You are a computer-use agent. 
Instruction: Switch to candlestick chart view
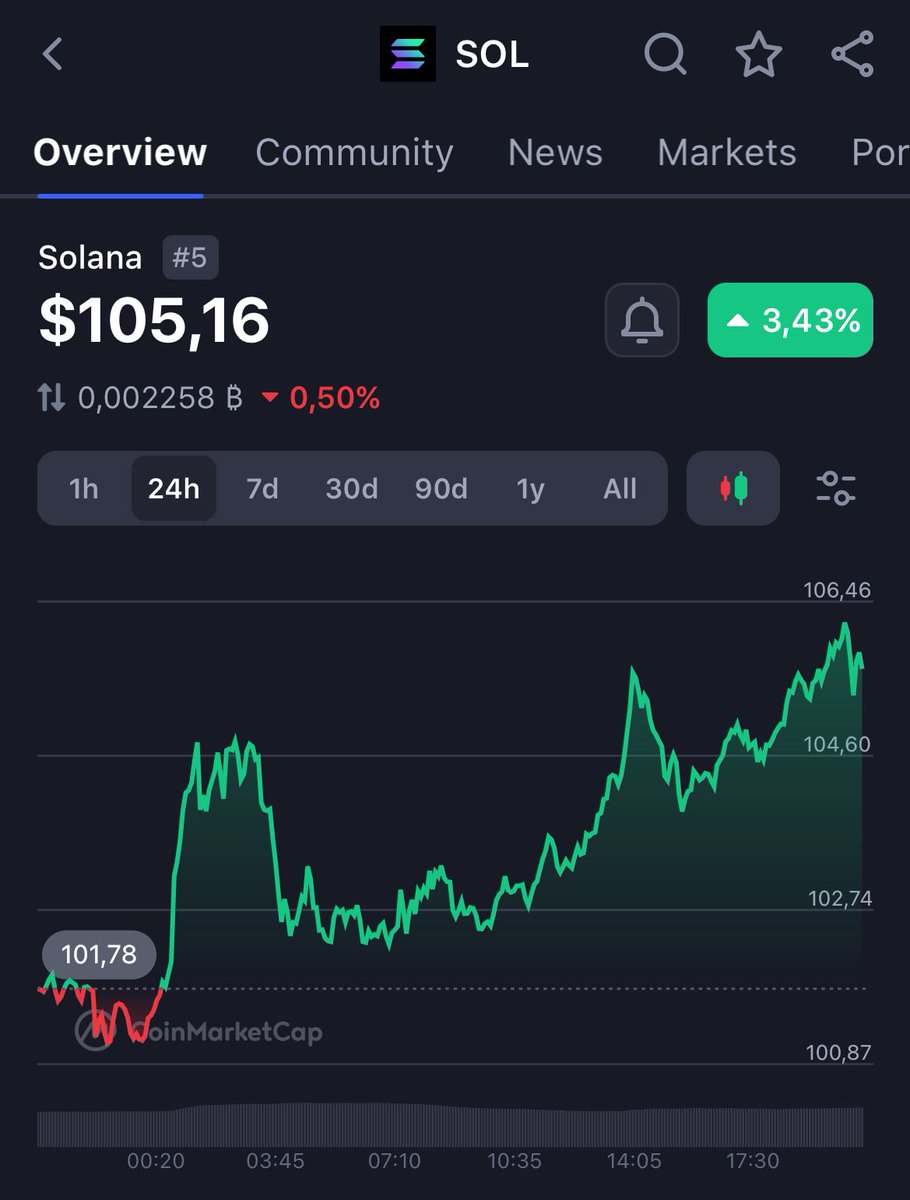click(733, 488)
